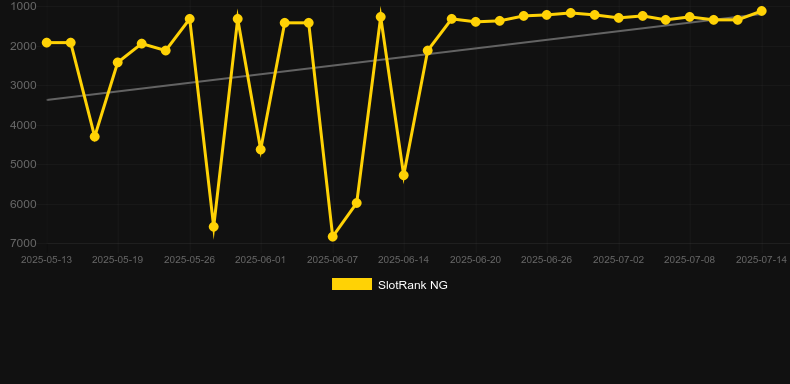Click the data point near 6000 rank
This screenshot has width=790, height=384.
(357, 203)
